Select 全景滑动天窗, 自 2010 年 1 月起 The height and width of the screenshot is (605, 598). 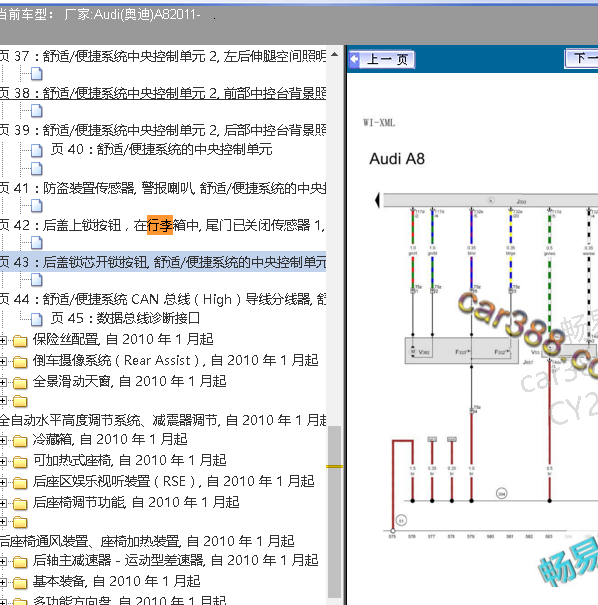(130, 381)
